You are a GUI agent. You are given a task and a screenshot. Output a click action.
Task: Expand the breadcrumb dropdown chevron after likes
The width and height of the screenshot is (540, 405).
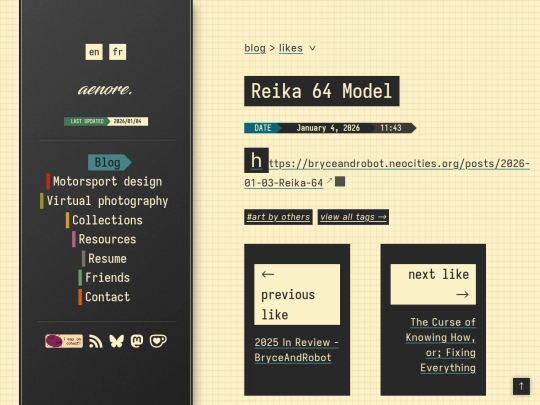point(312,48)
